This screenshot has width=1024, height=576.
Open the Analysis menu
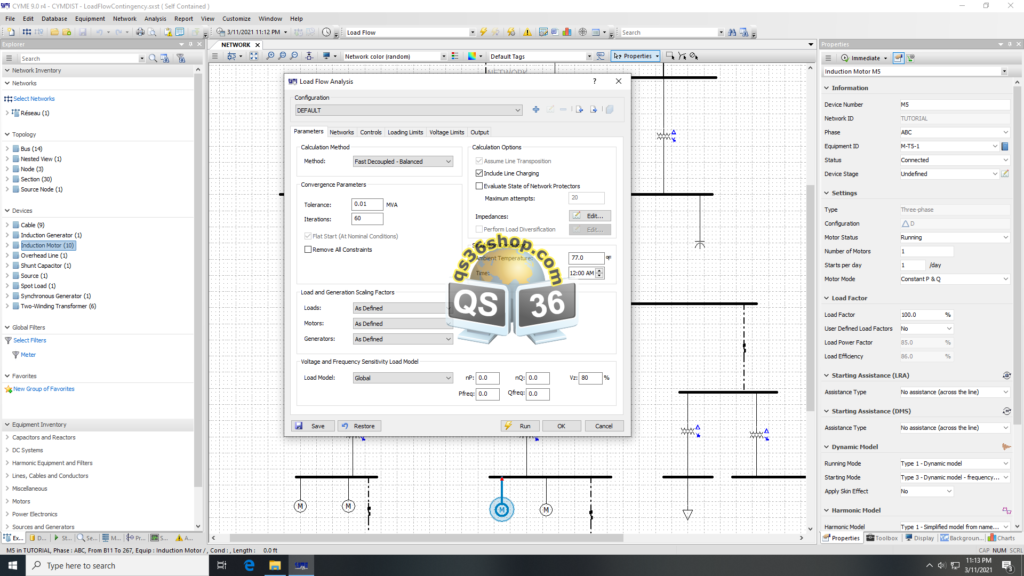pos(155,18)
